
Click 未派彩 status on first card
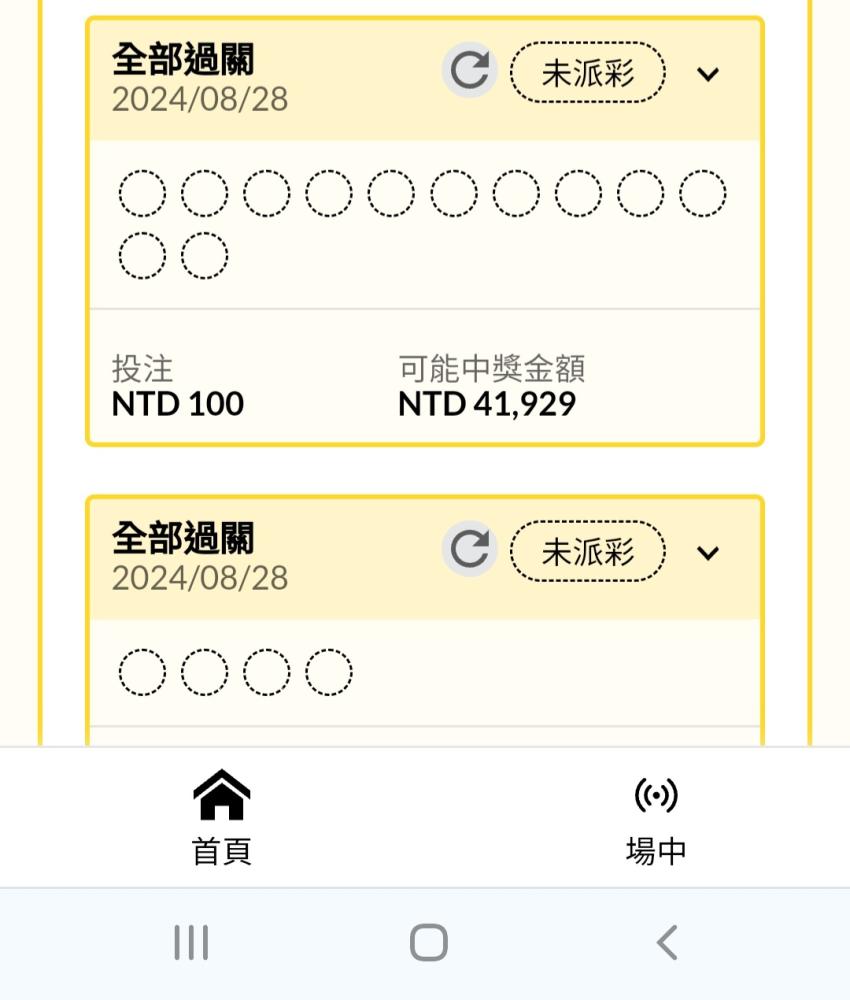(x=587, y=73)
